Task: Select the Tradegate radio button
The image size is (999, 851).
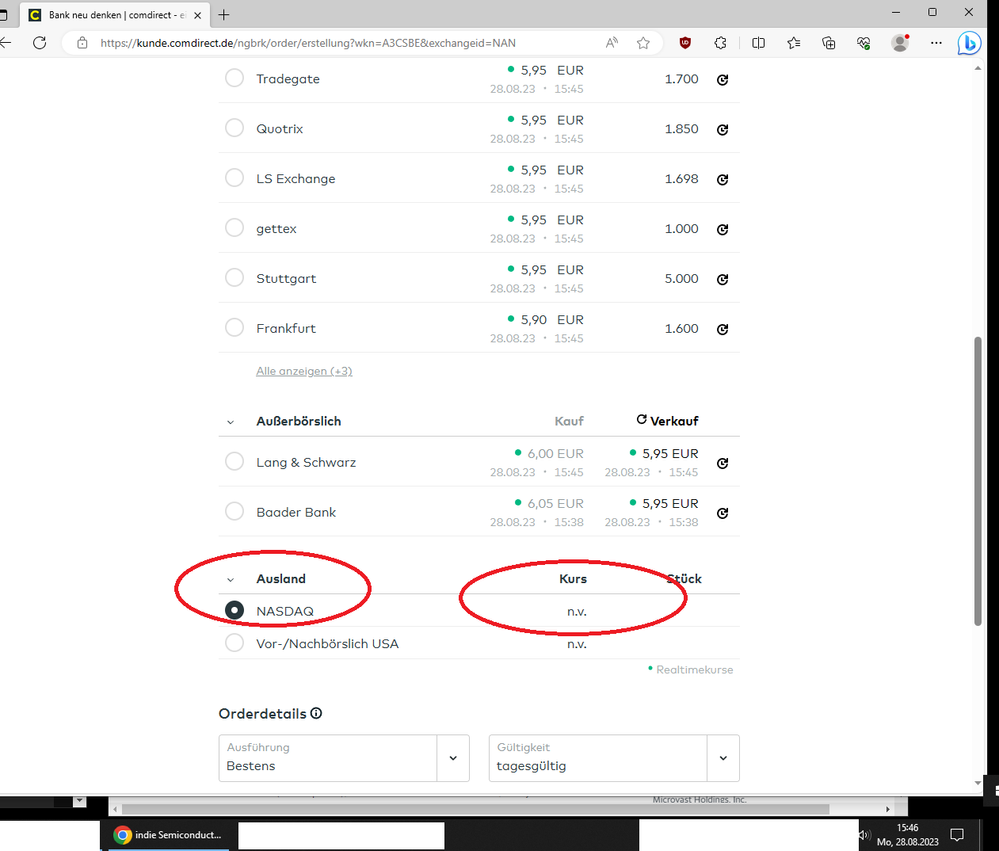Action: coord(234,78)
